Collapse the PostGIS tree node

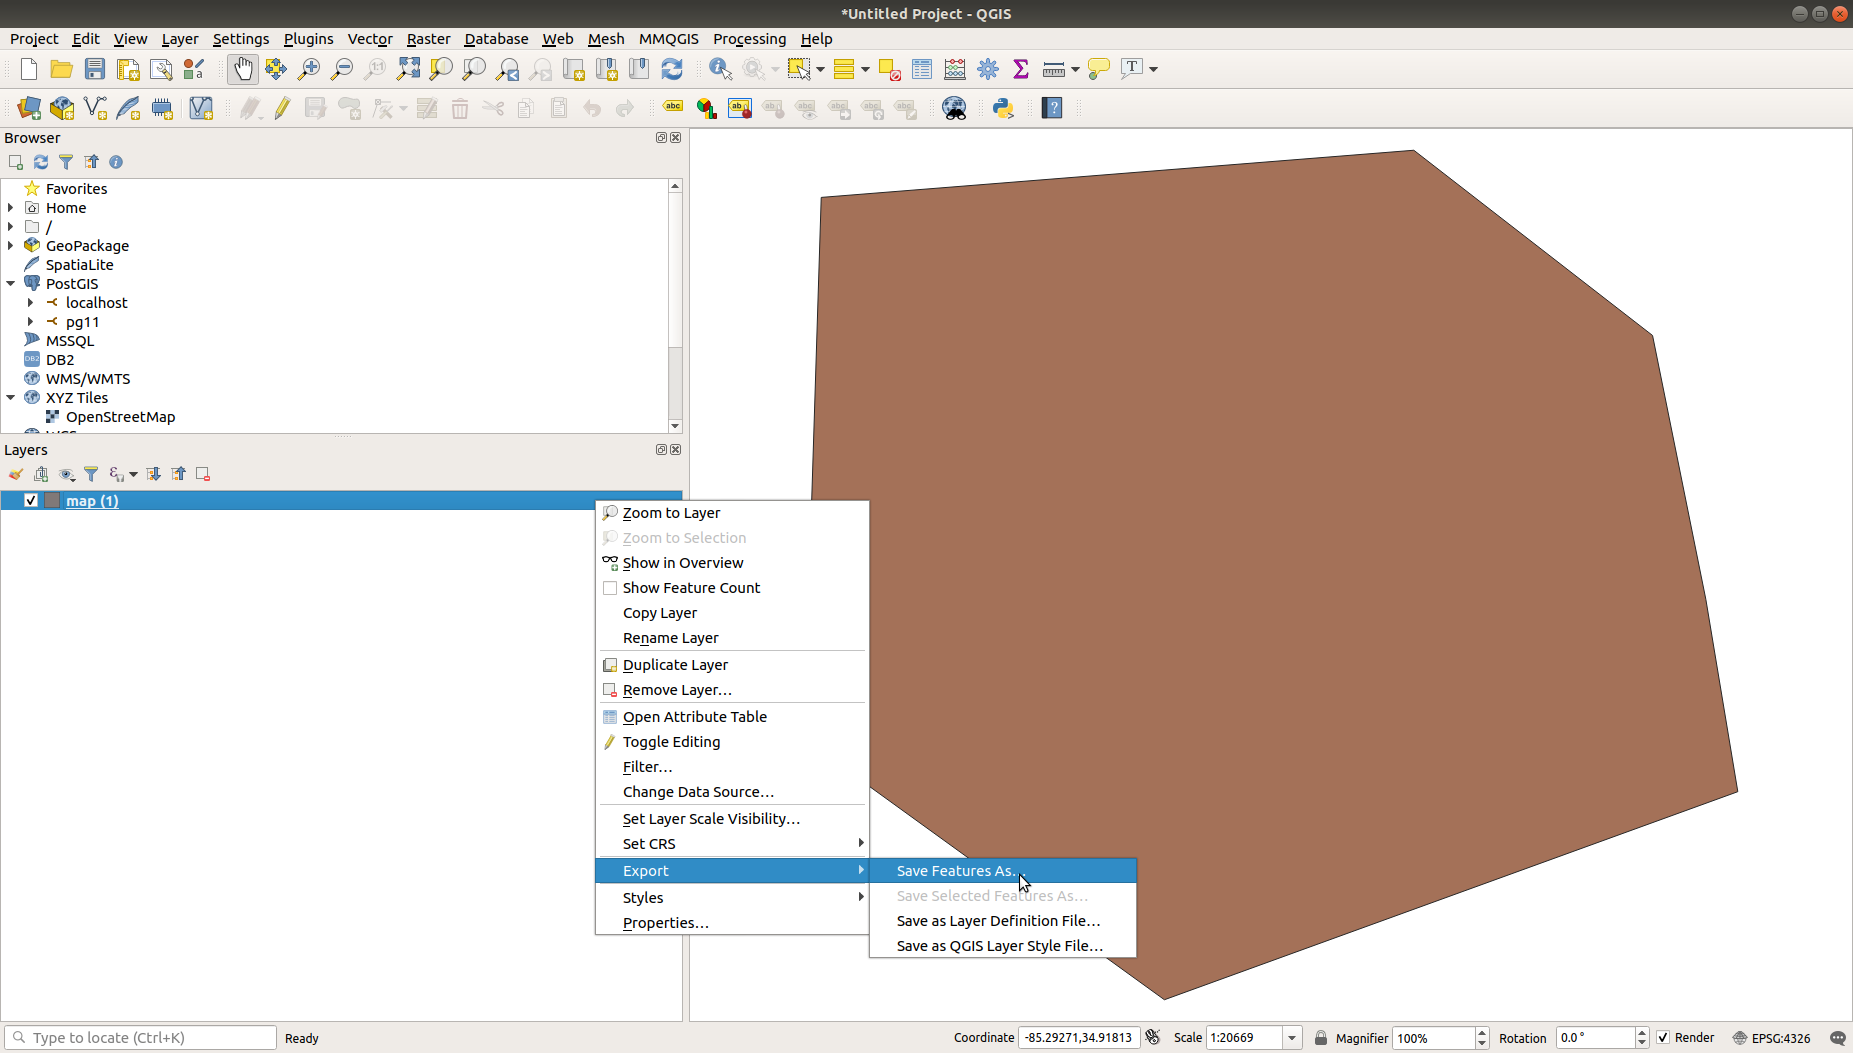click(x=11, y=284)
